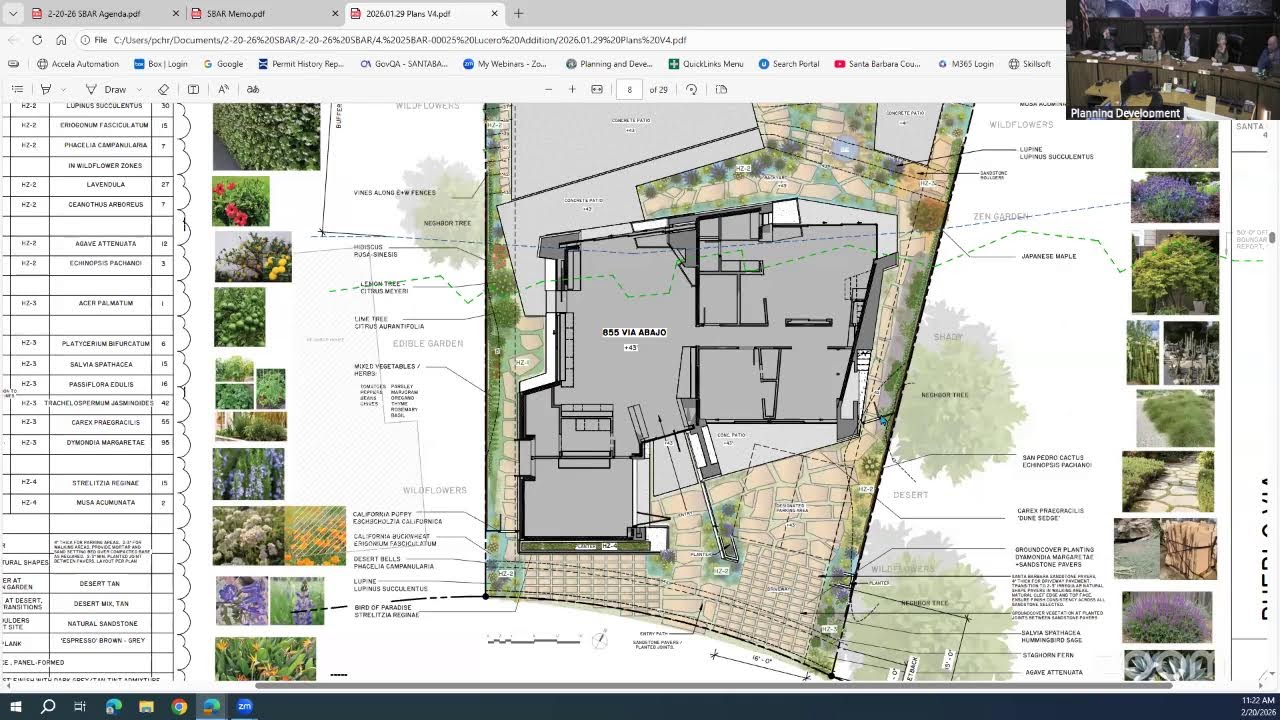Click the '855 VIA ABAJO' label on the plan
This screenshot has width=1280, height=720.
point(634,332)
